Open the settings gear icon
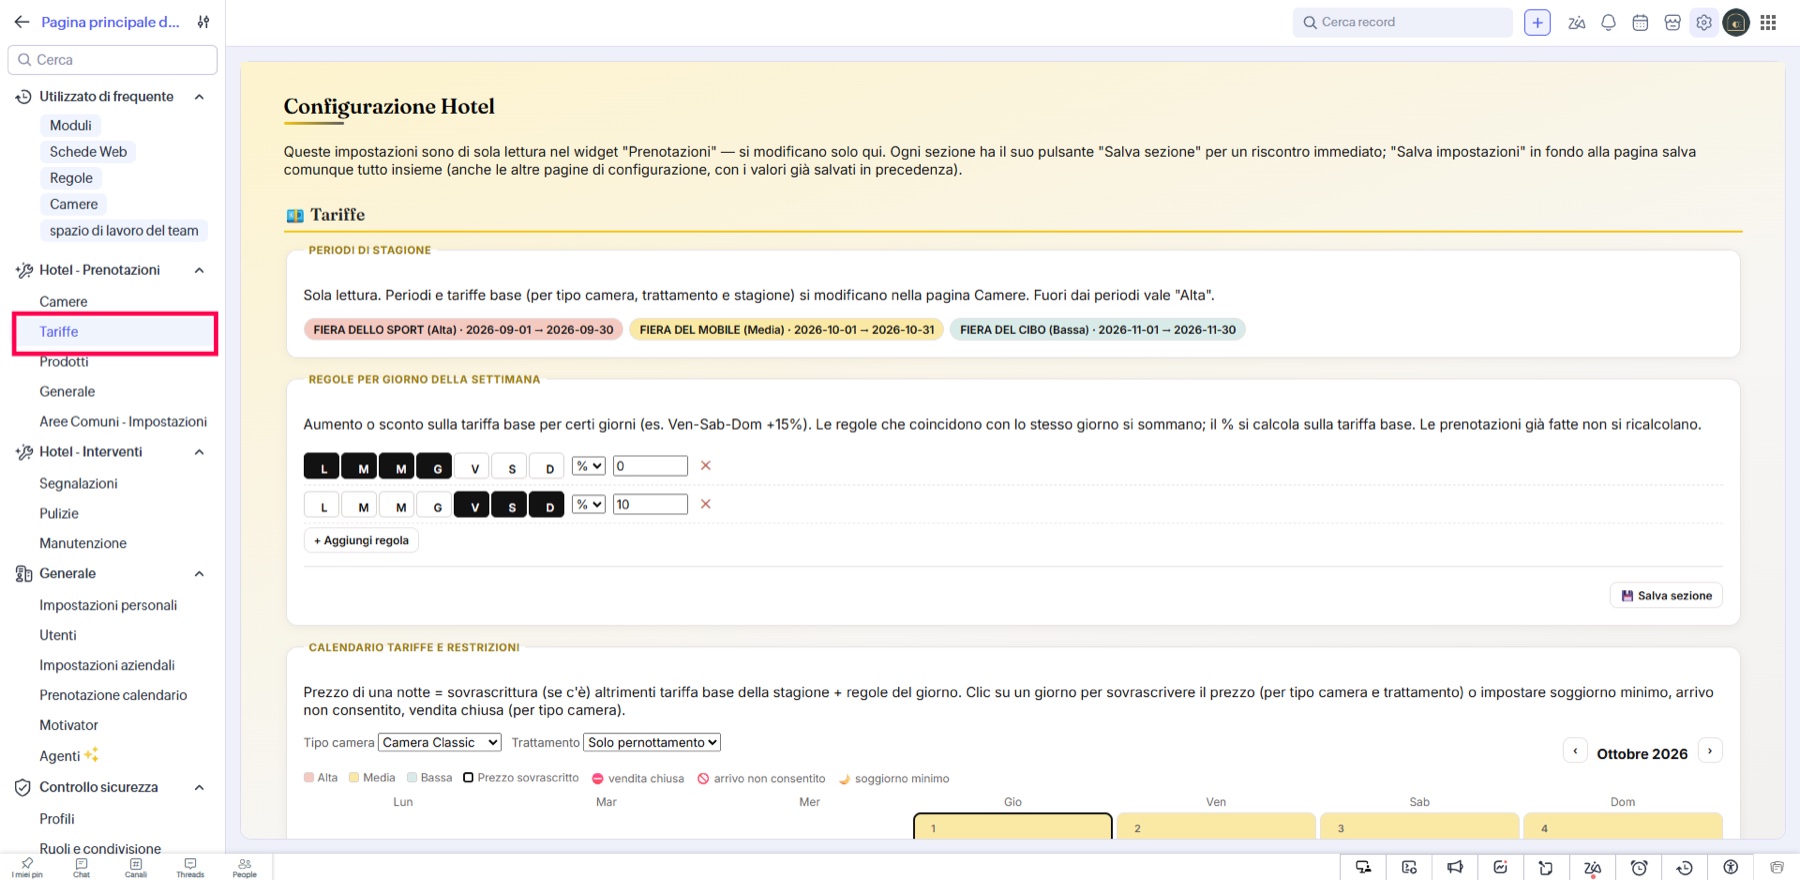 coord(1704,22)
